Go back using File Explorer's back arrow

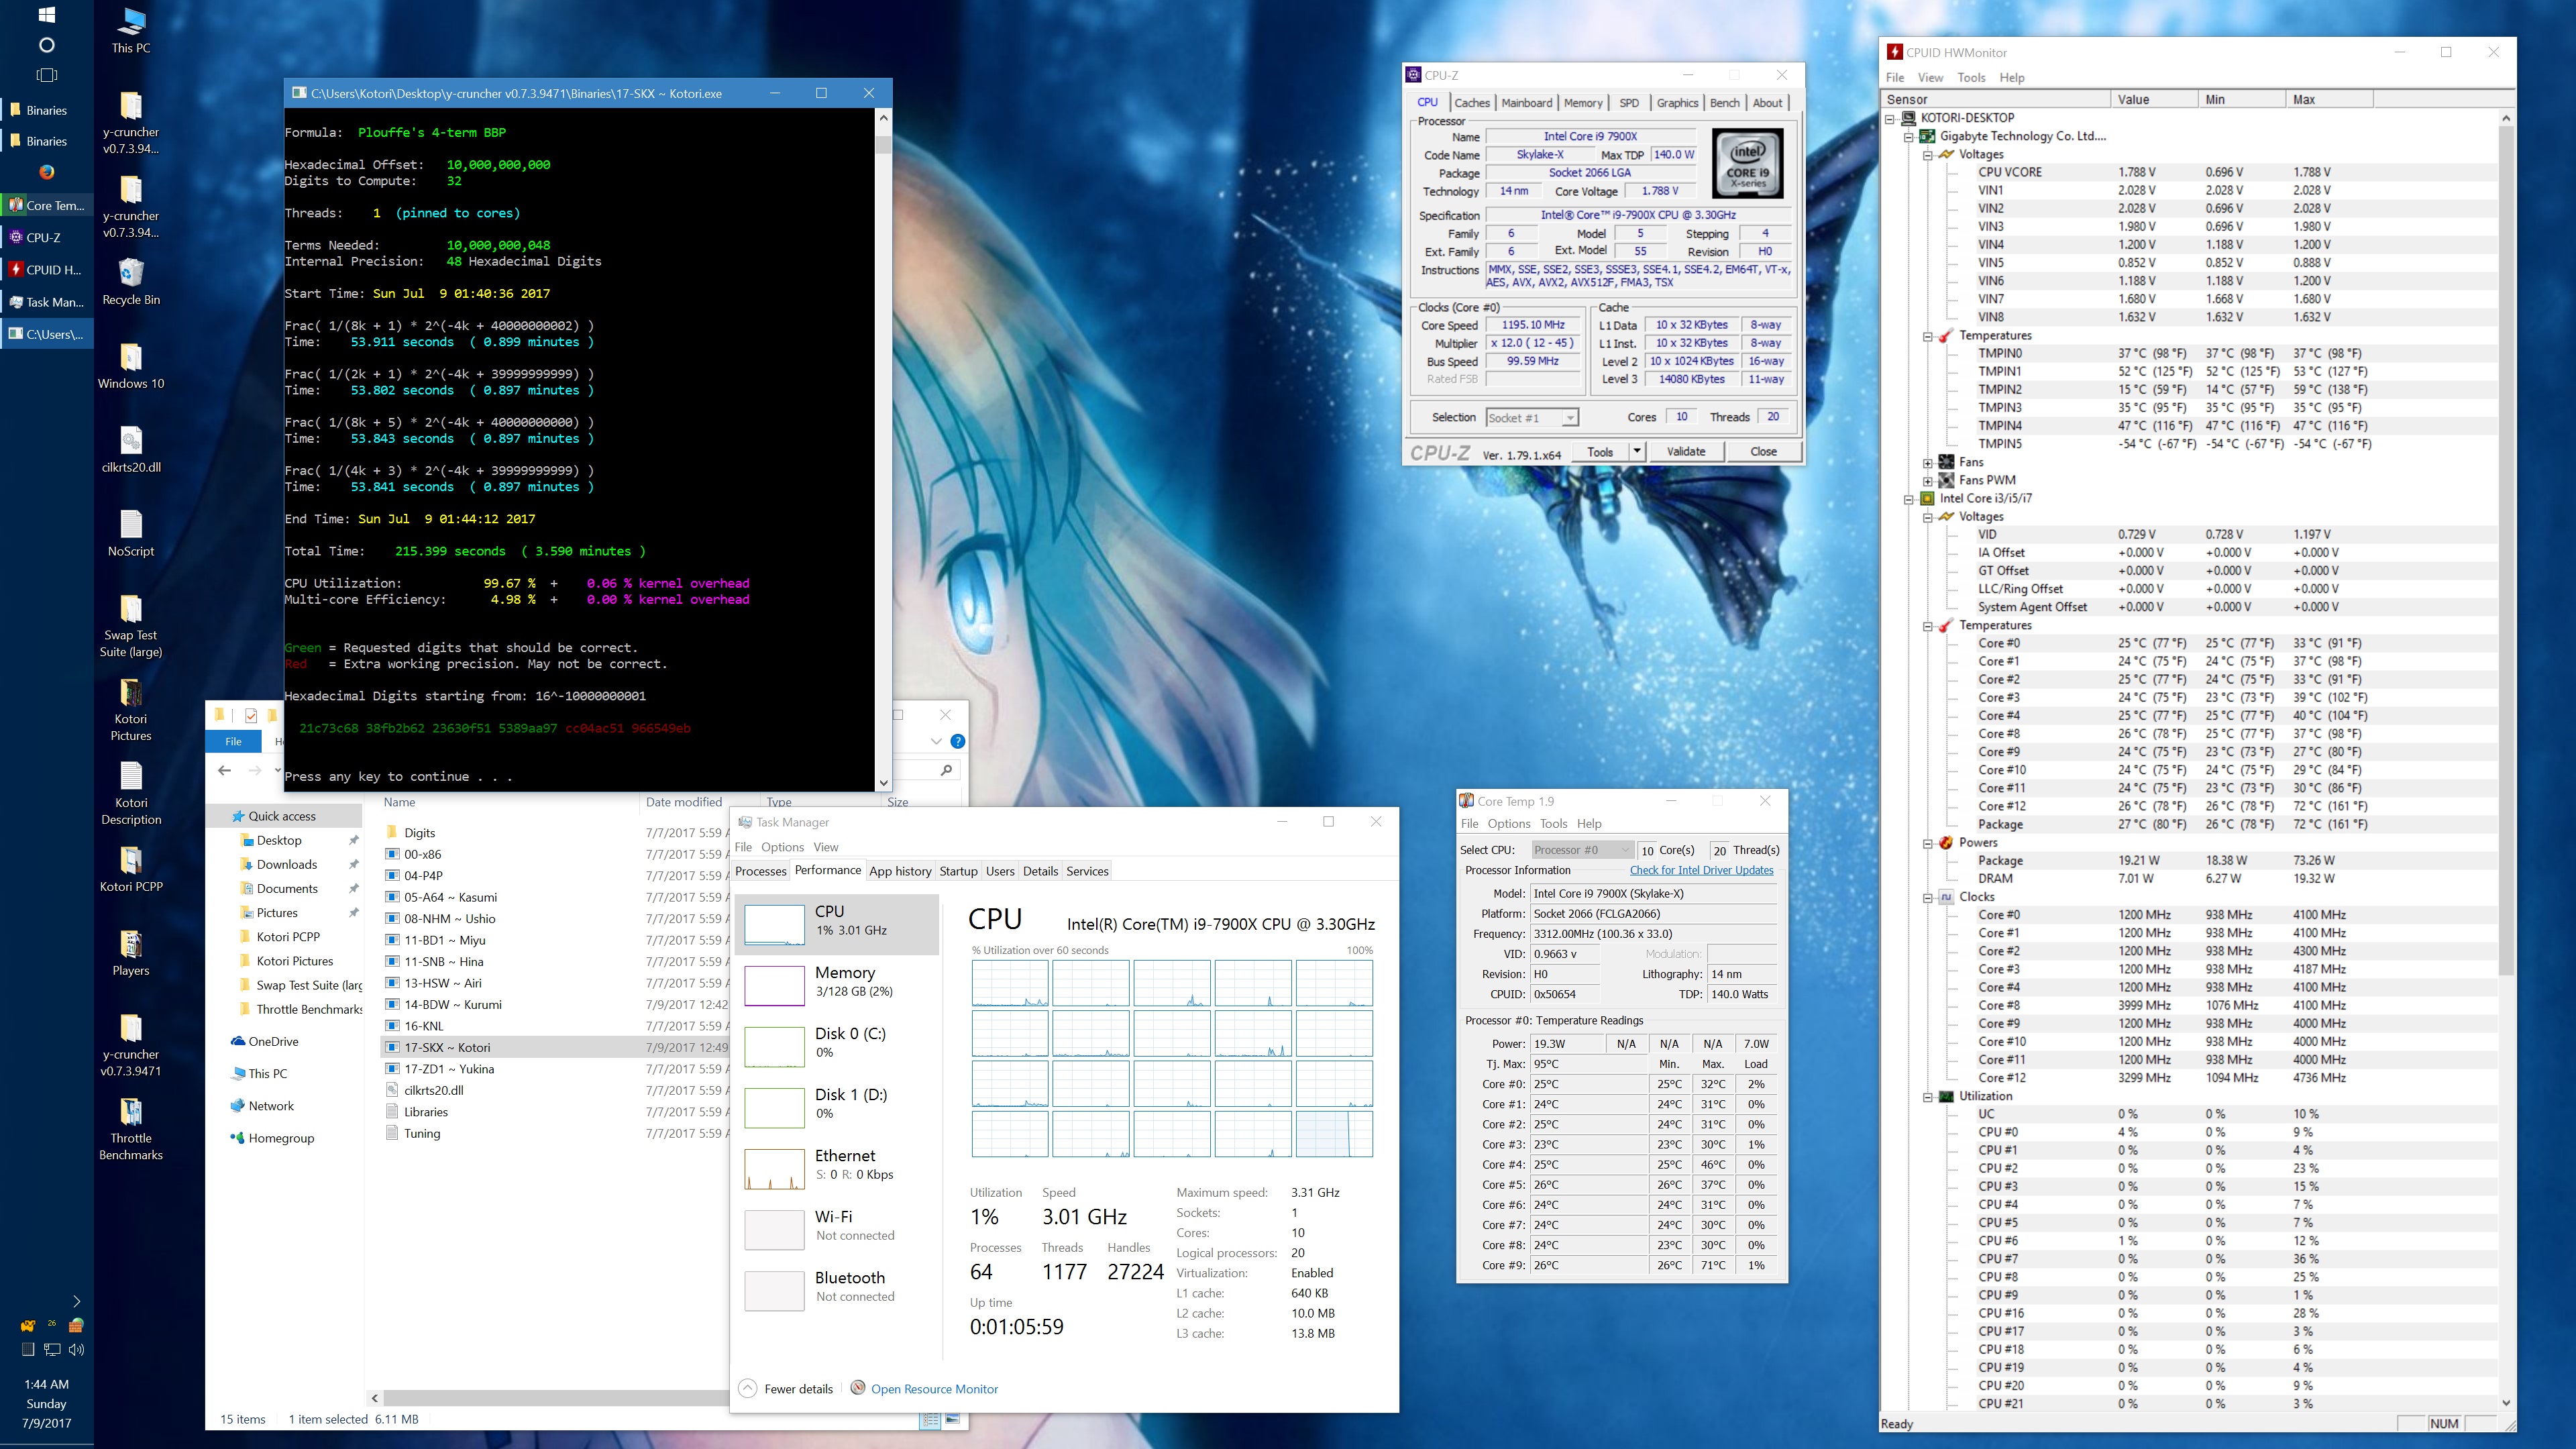[224, 770]
